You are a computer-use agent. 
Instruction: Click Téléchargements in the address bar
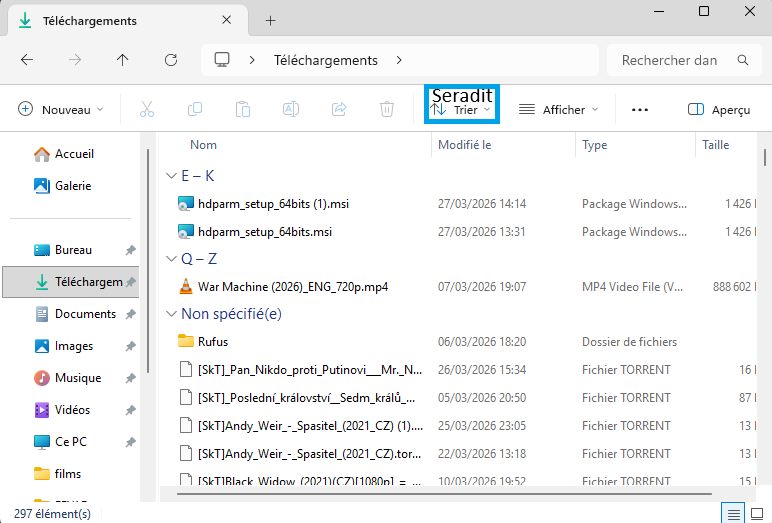point(325,60)
